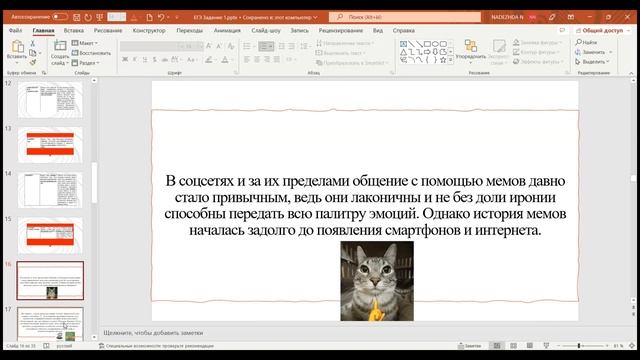This screenshot has height=360, width=640.
Task: Switch to the Вставка tab
Action: click(x=73, y=31)
